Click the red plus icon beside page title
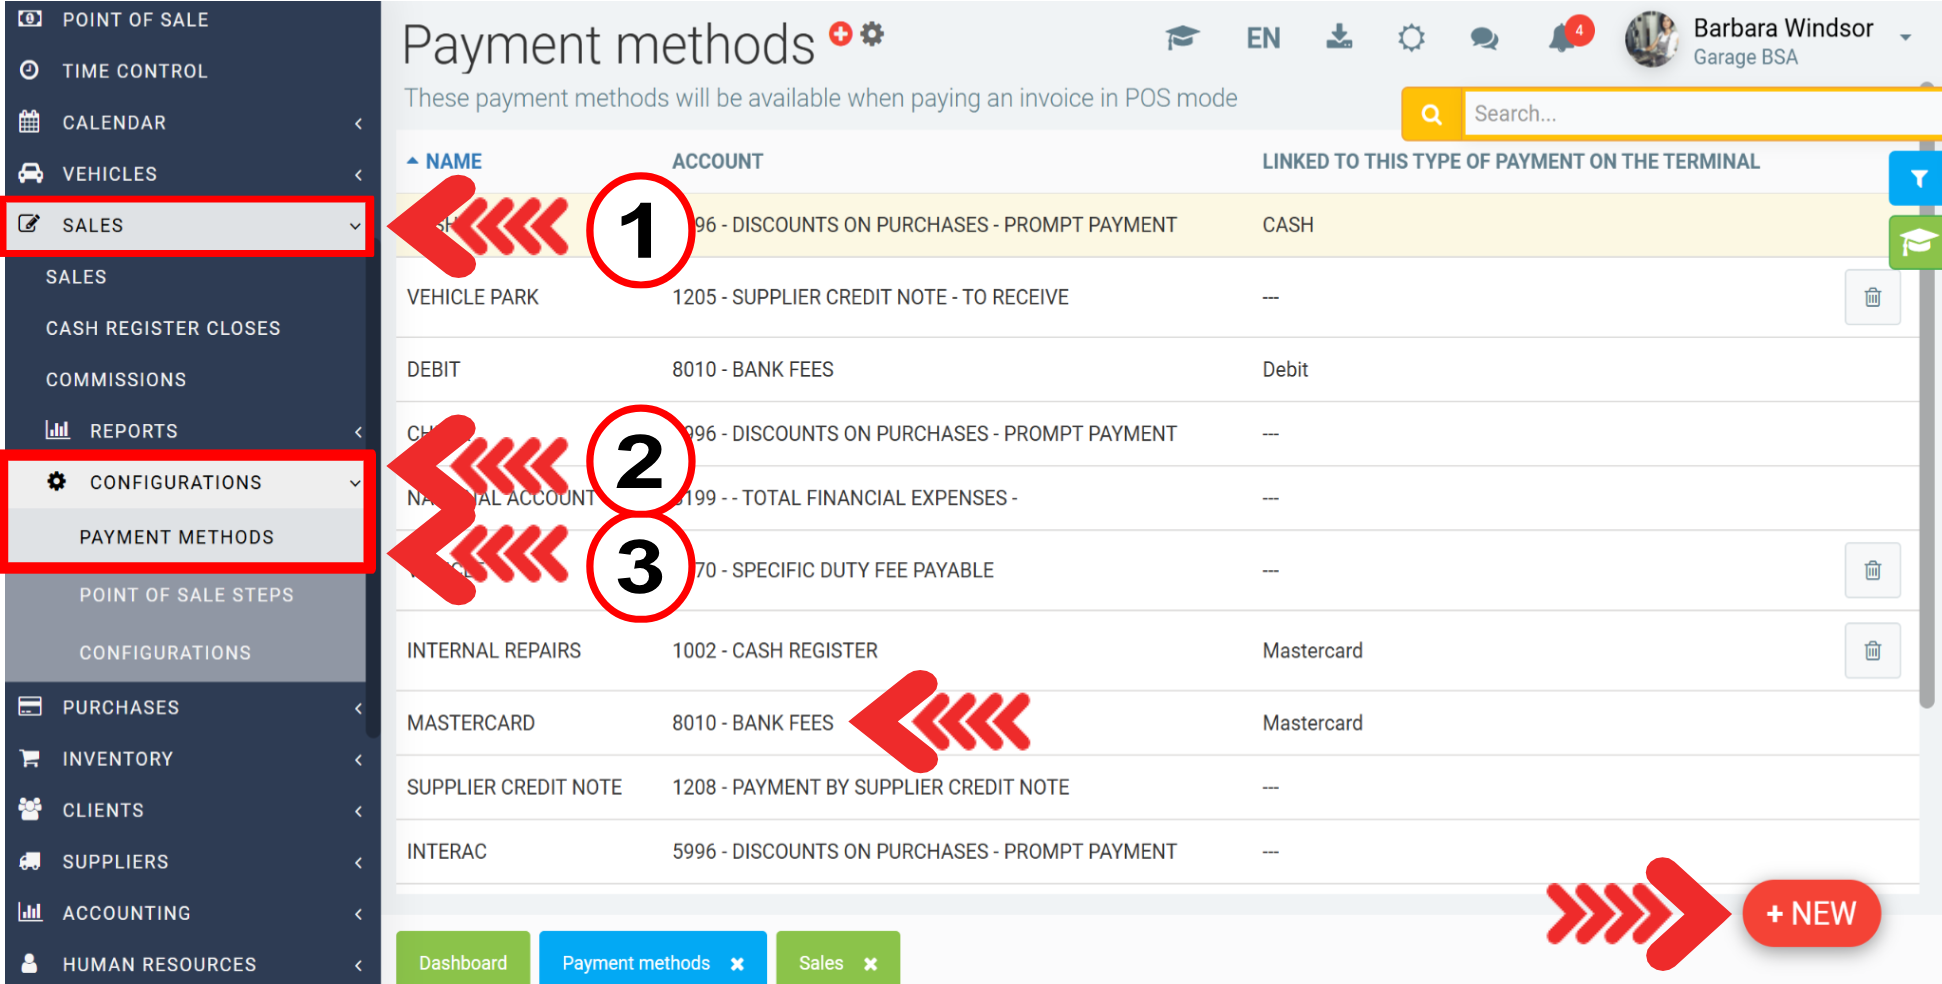Screen dimensions: 1942x984 (841, 34)
